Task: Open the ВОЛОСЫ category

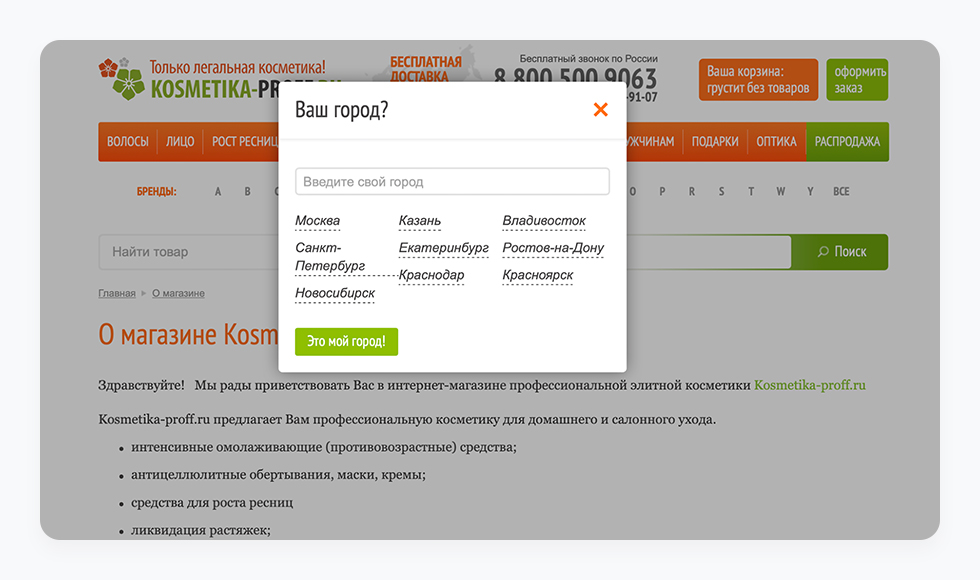Action: pos(128,142)
